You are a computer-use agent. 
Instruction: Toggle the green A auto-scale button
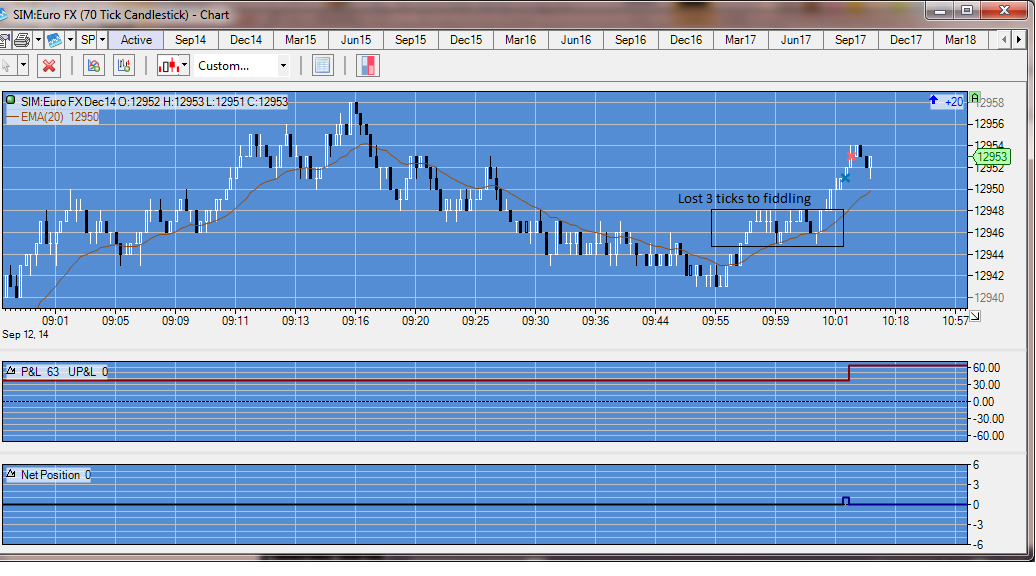click(x=975, y=98)
